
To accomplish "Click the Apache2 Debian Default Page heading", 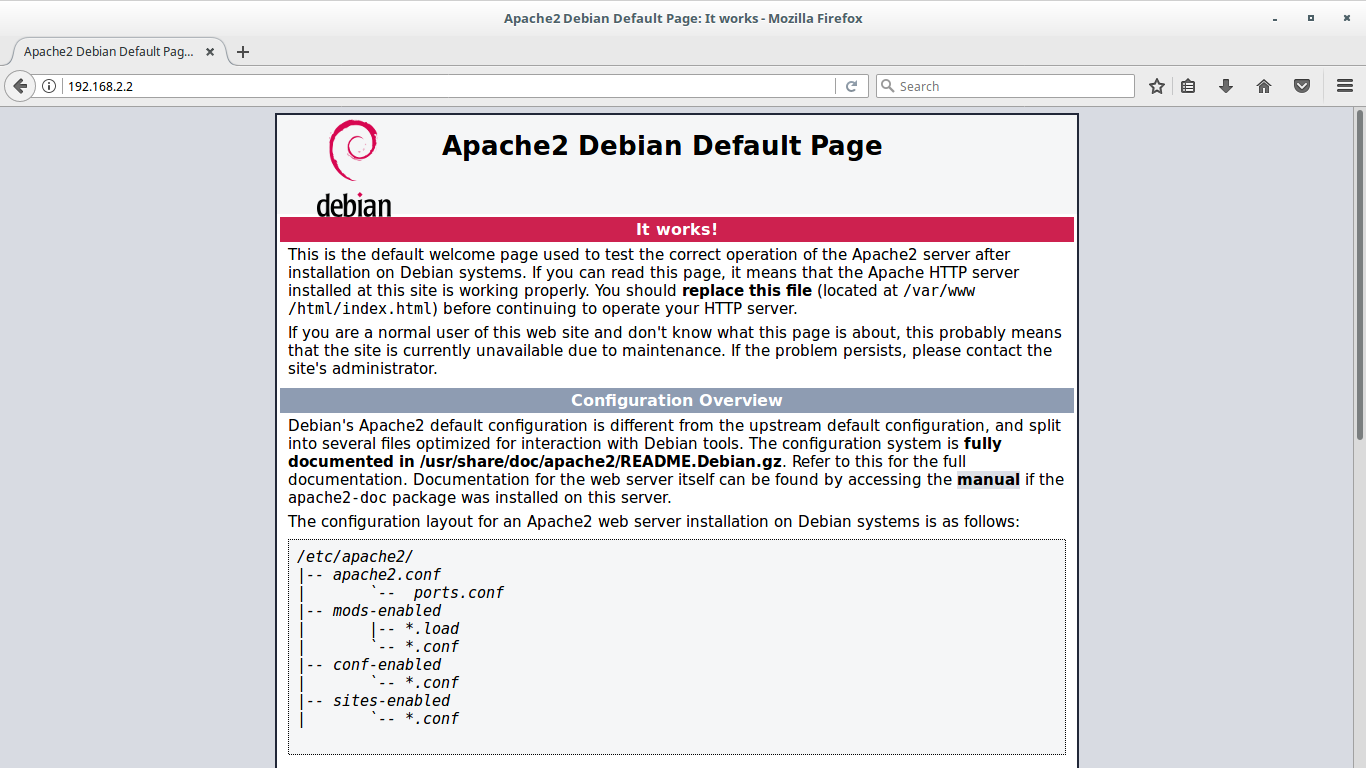I will pos(662,146).
